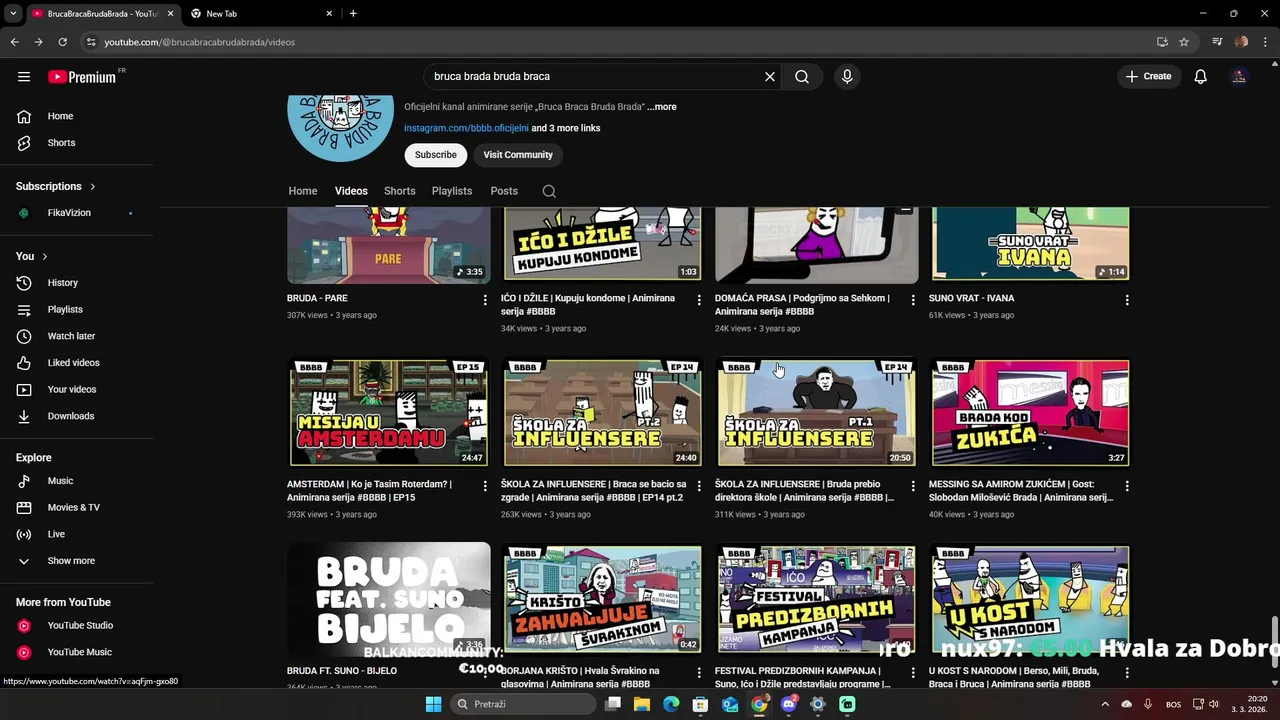Start voice search with the microphone
This screenshot has width=1280, height=720.
tap(847, 76)
